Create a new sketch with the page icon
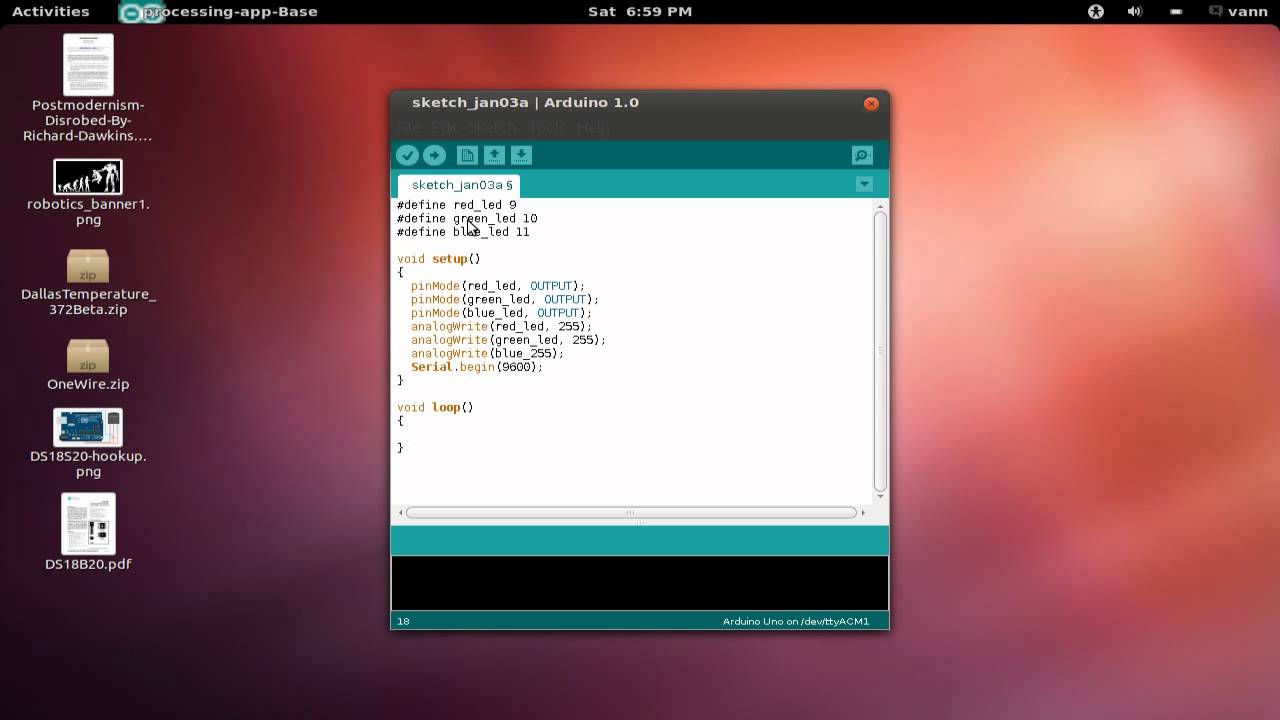The image size is (1280, 720). 467,155
